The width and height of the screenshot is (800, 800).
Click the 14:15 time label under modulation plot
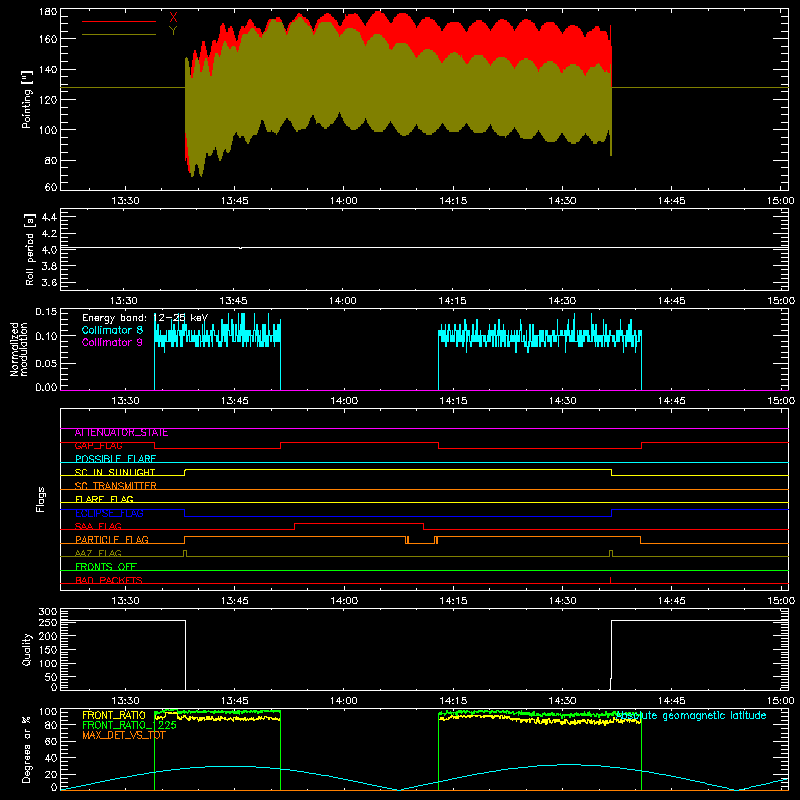[x=453, y=401]
